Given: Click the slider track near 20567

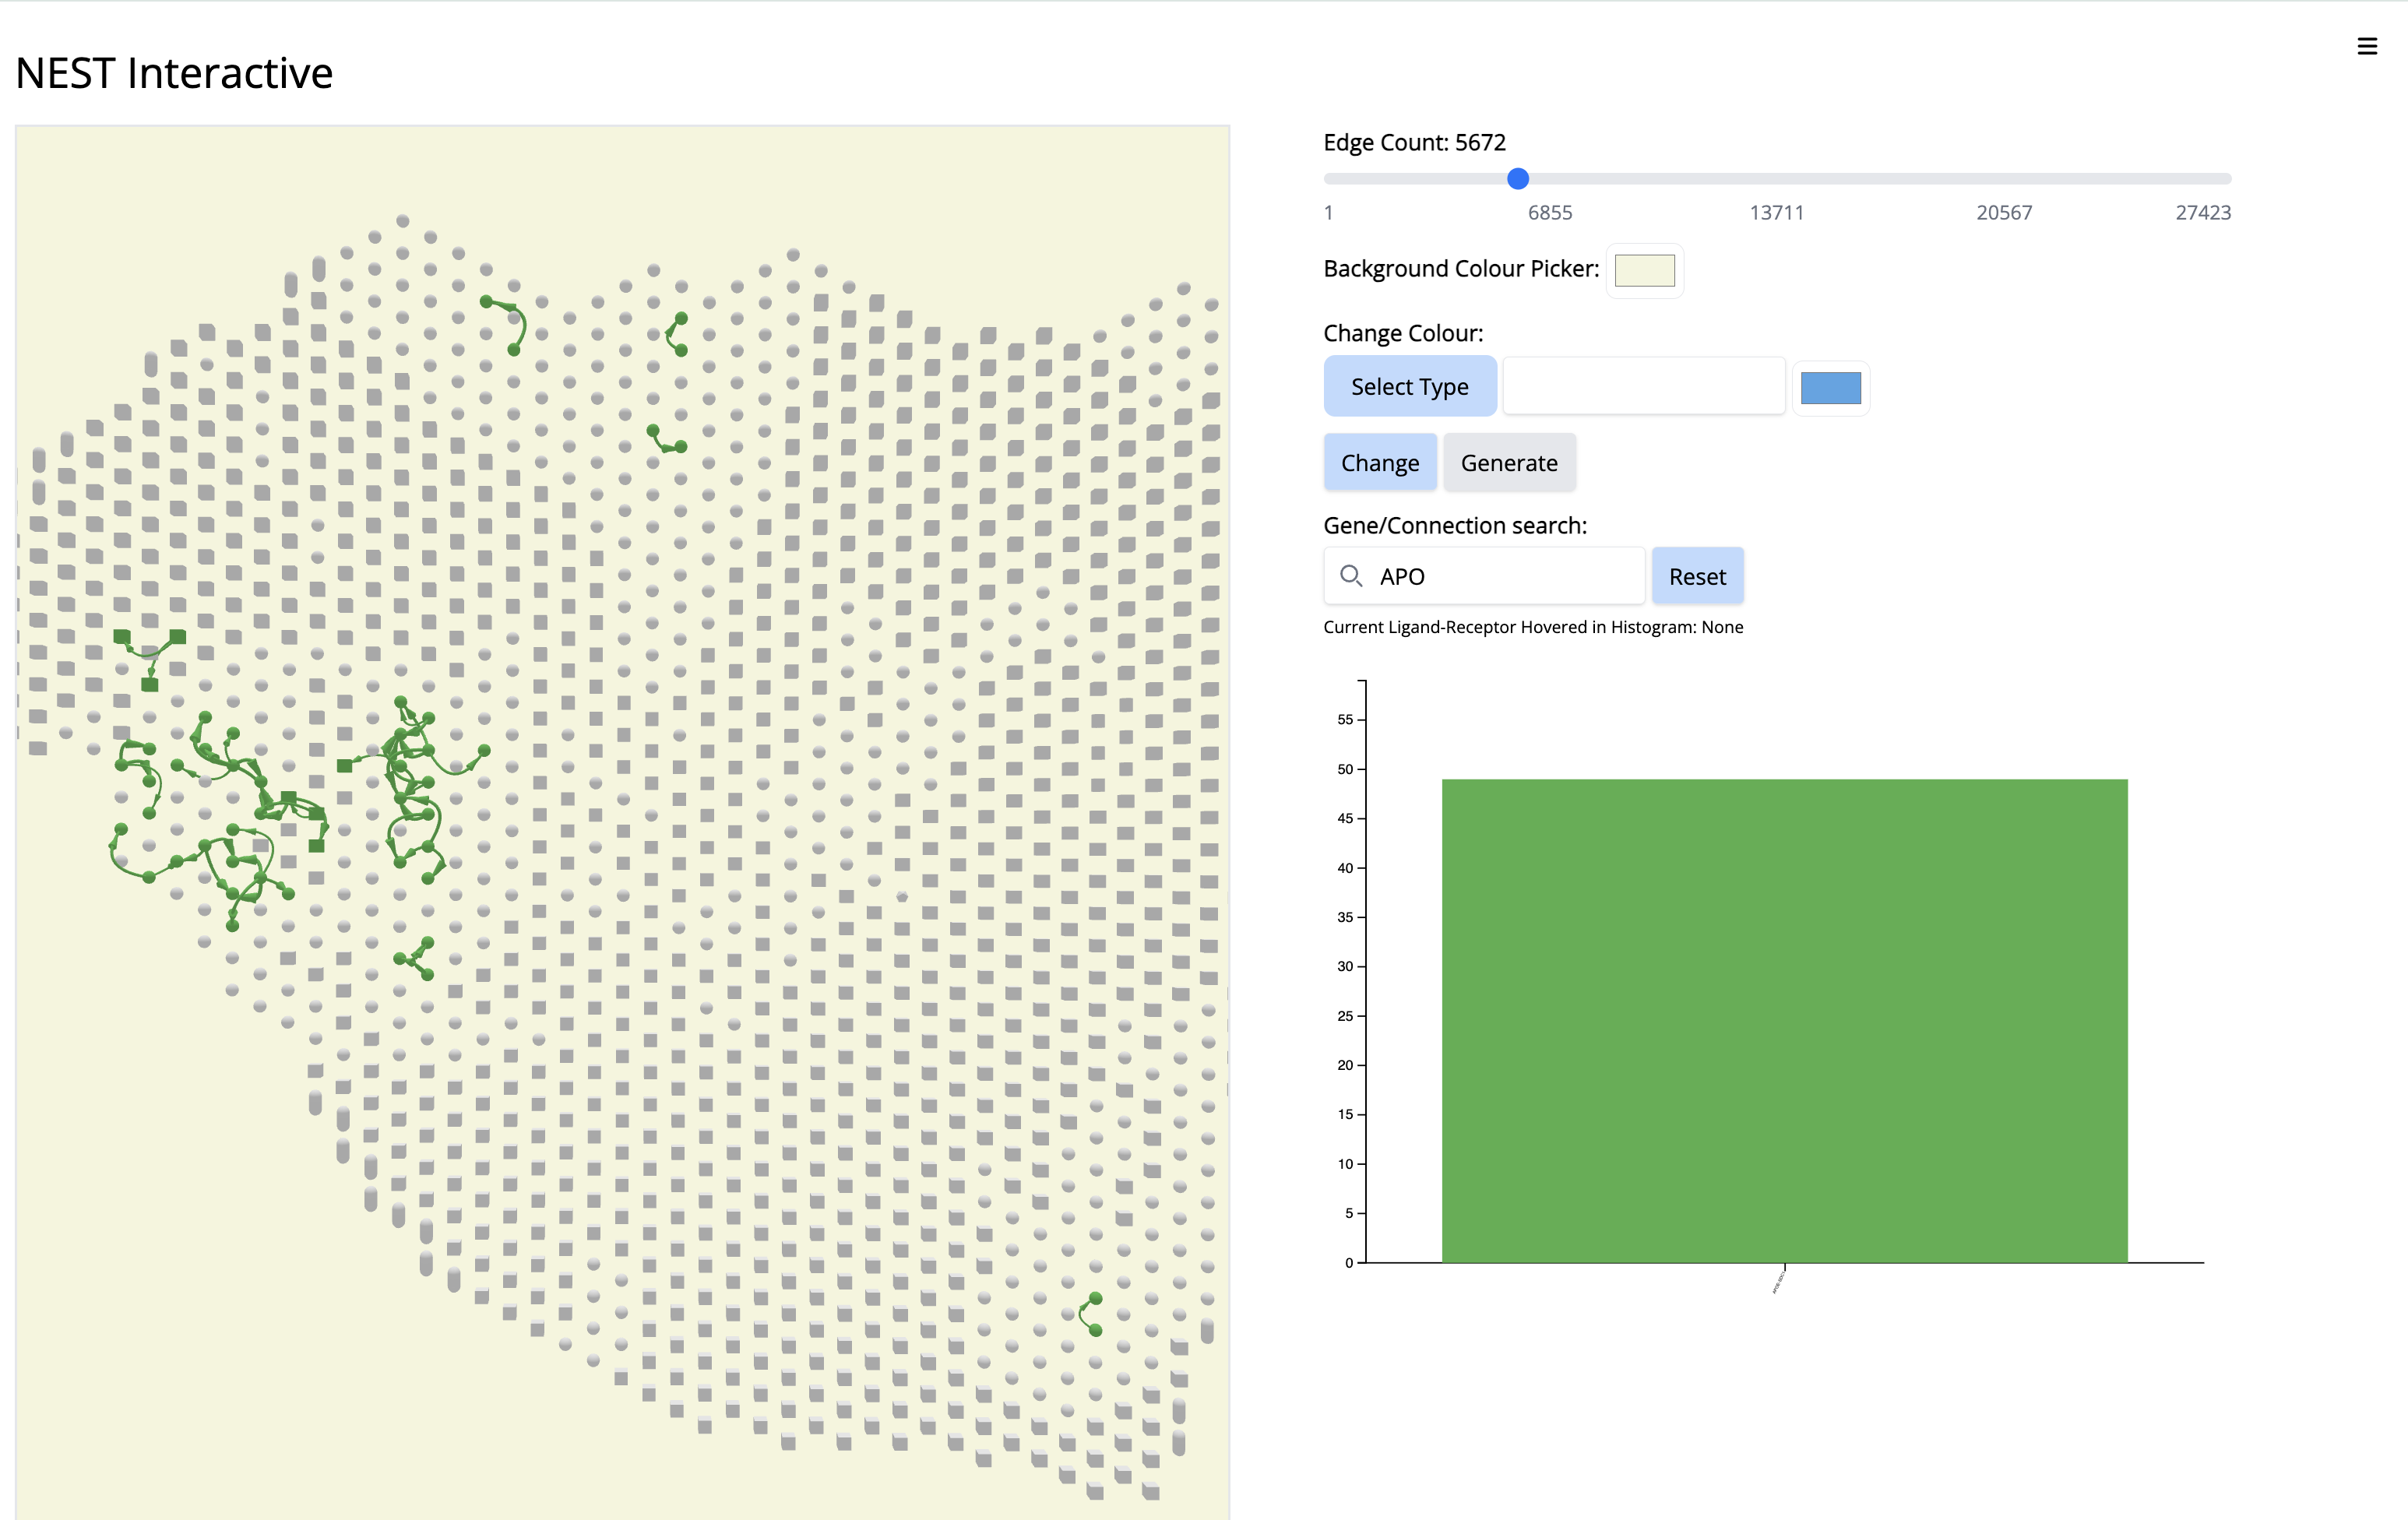Looking at the screenshot, I should point(2004,179).
